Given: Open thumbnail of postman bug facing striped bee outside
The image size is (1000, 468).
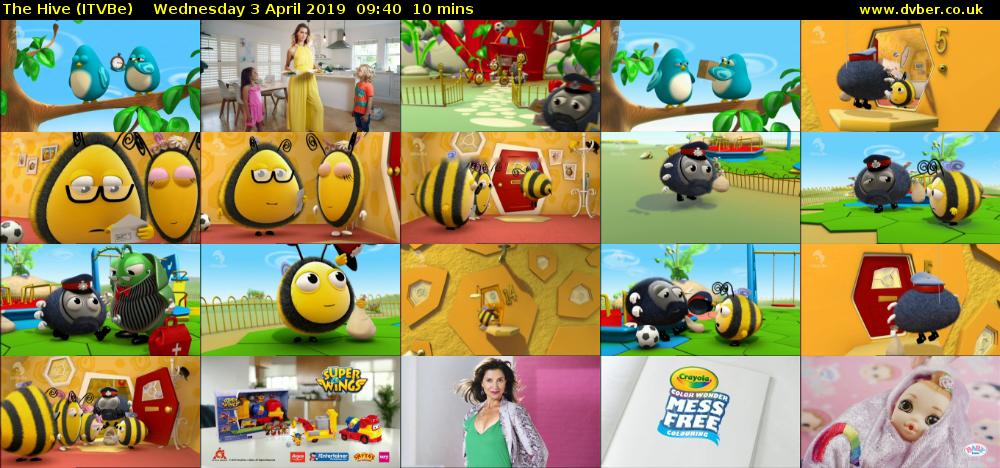Looking at the screenshot, I should tap(901, 187).
